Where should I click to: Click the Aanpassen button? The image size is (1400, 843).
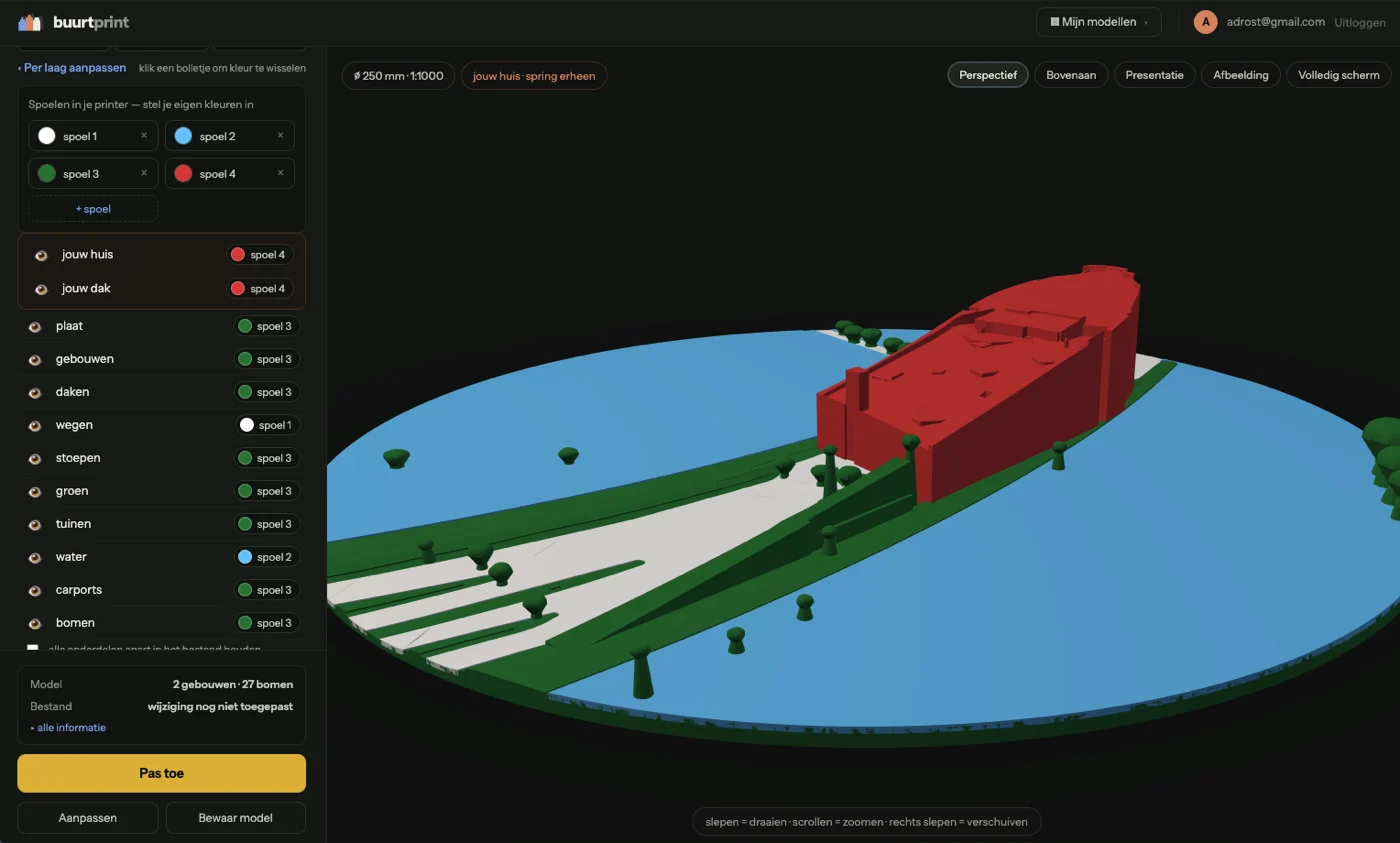coord(88,817)
